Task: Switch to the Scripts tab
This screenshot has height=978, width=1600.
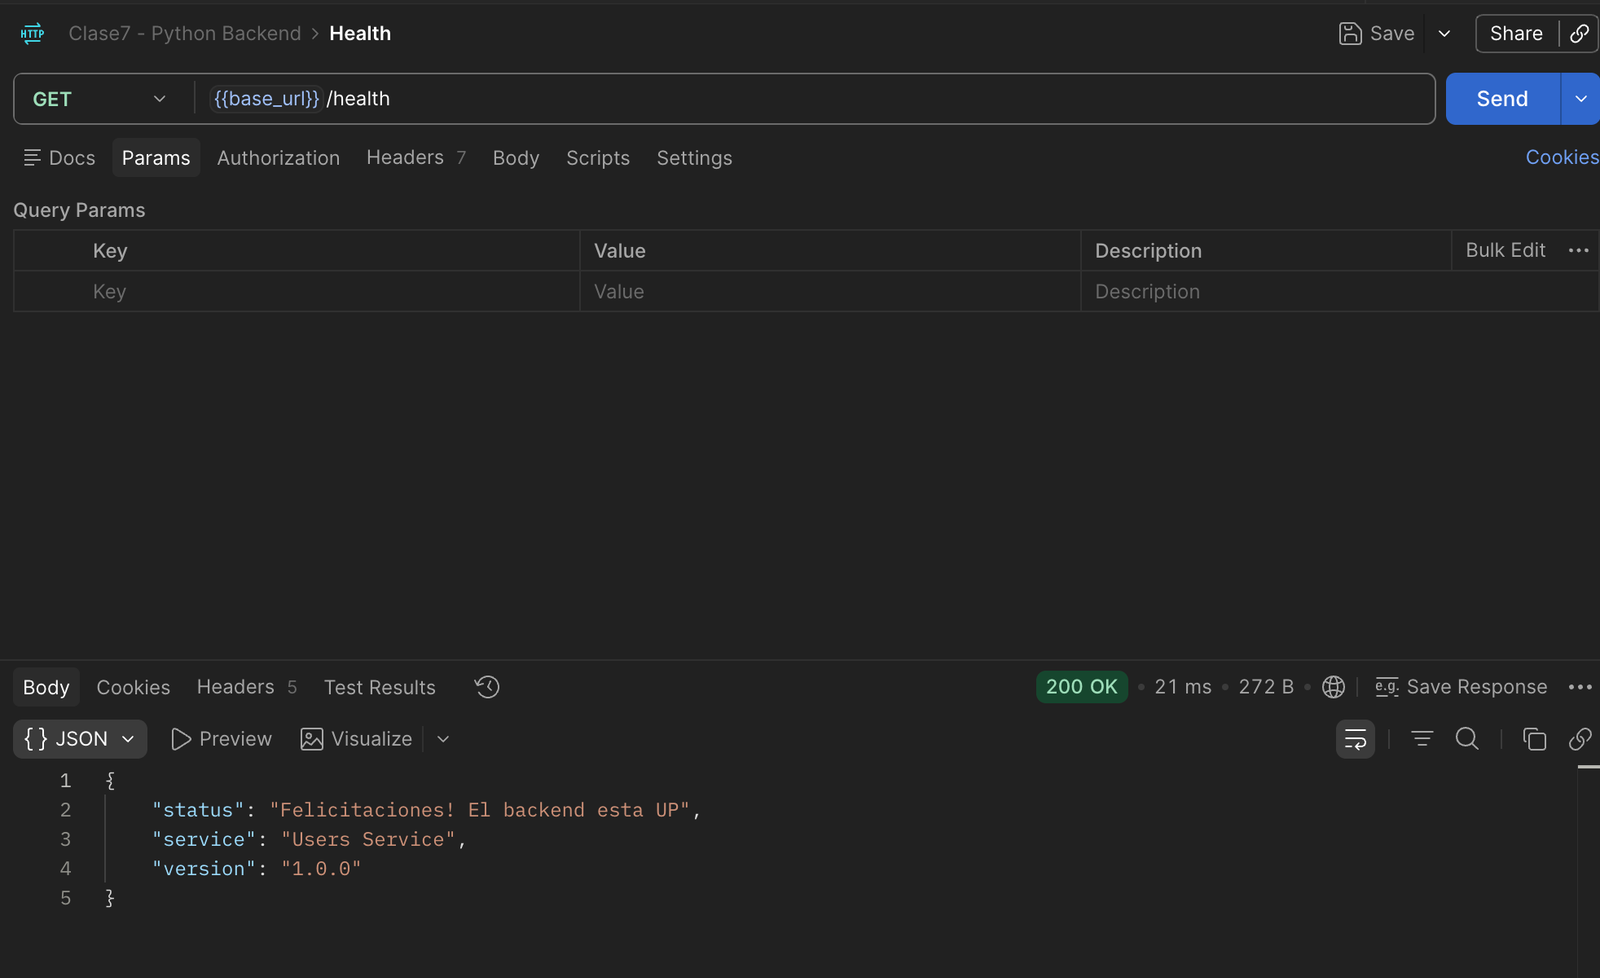Action: click(598, 158)
